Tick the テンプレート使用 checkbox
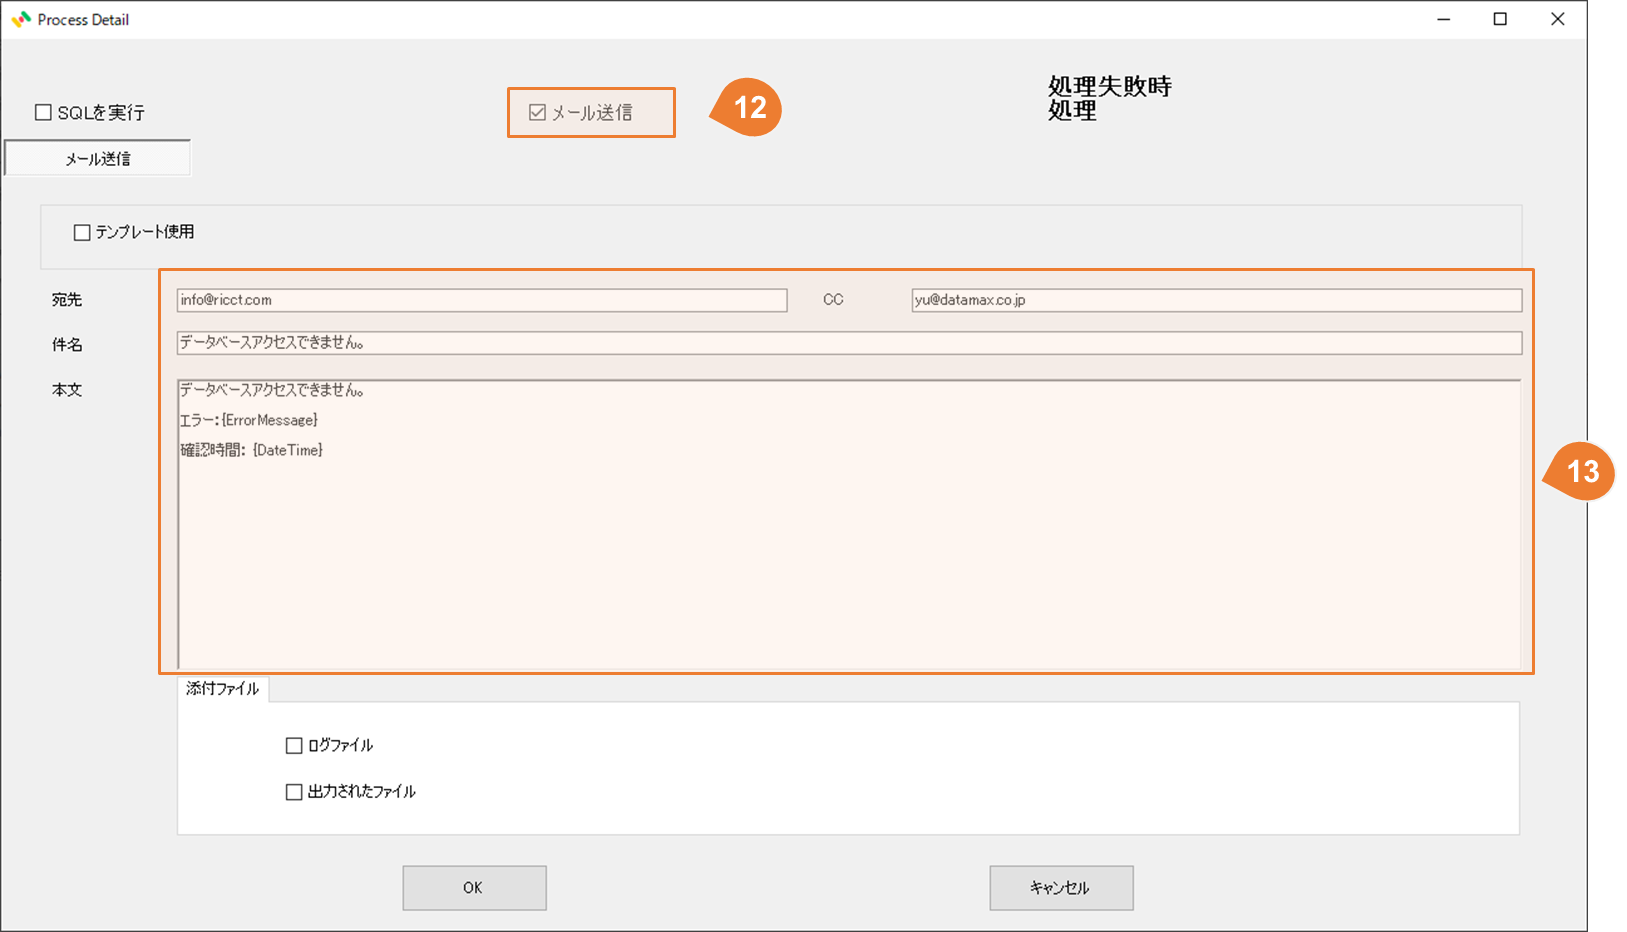 click(x=82, y=232)
